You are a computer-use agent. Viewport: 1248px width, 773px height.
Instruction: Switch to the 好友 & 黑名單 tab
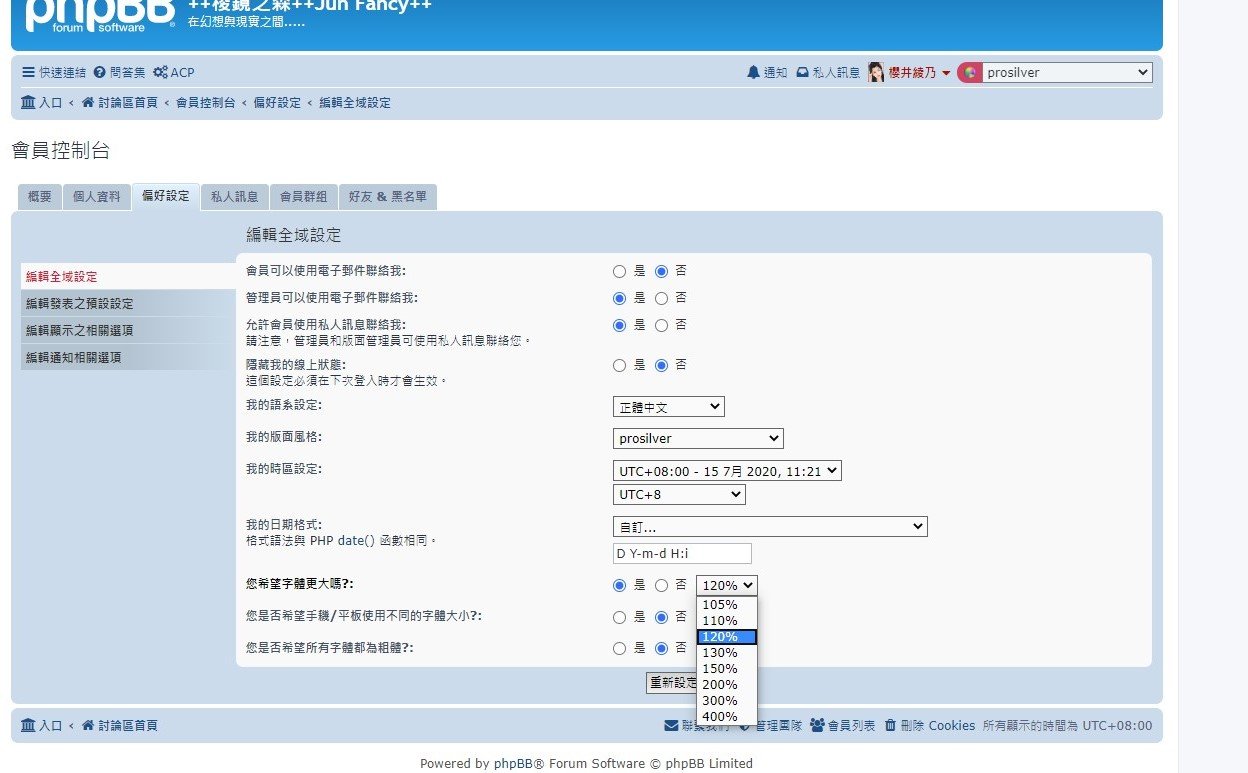[387, 197]
